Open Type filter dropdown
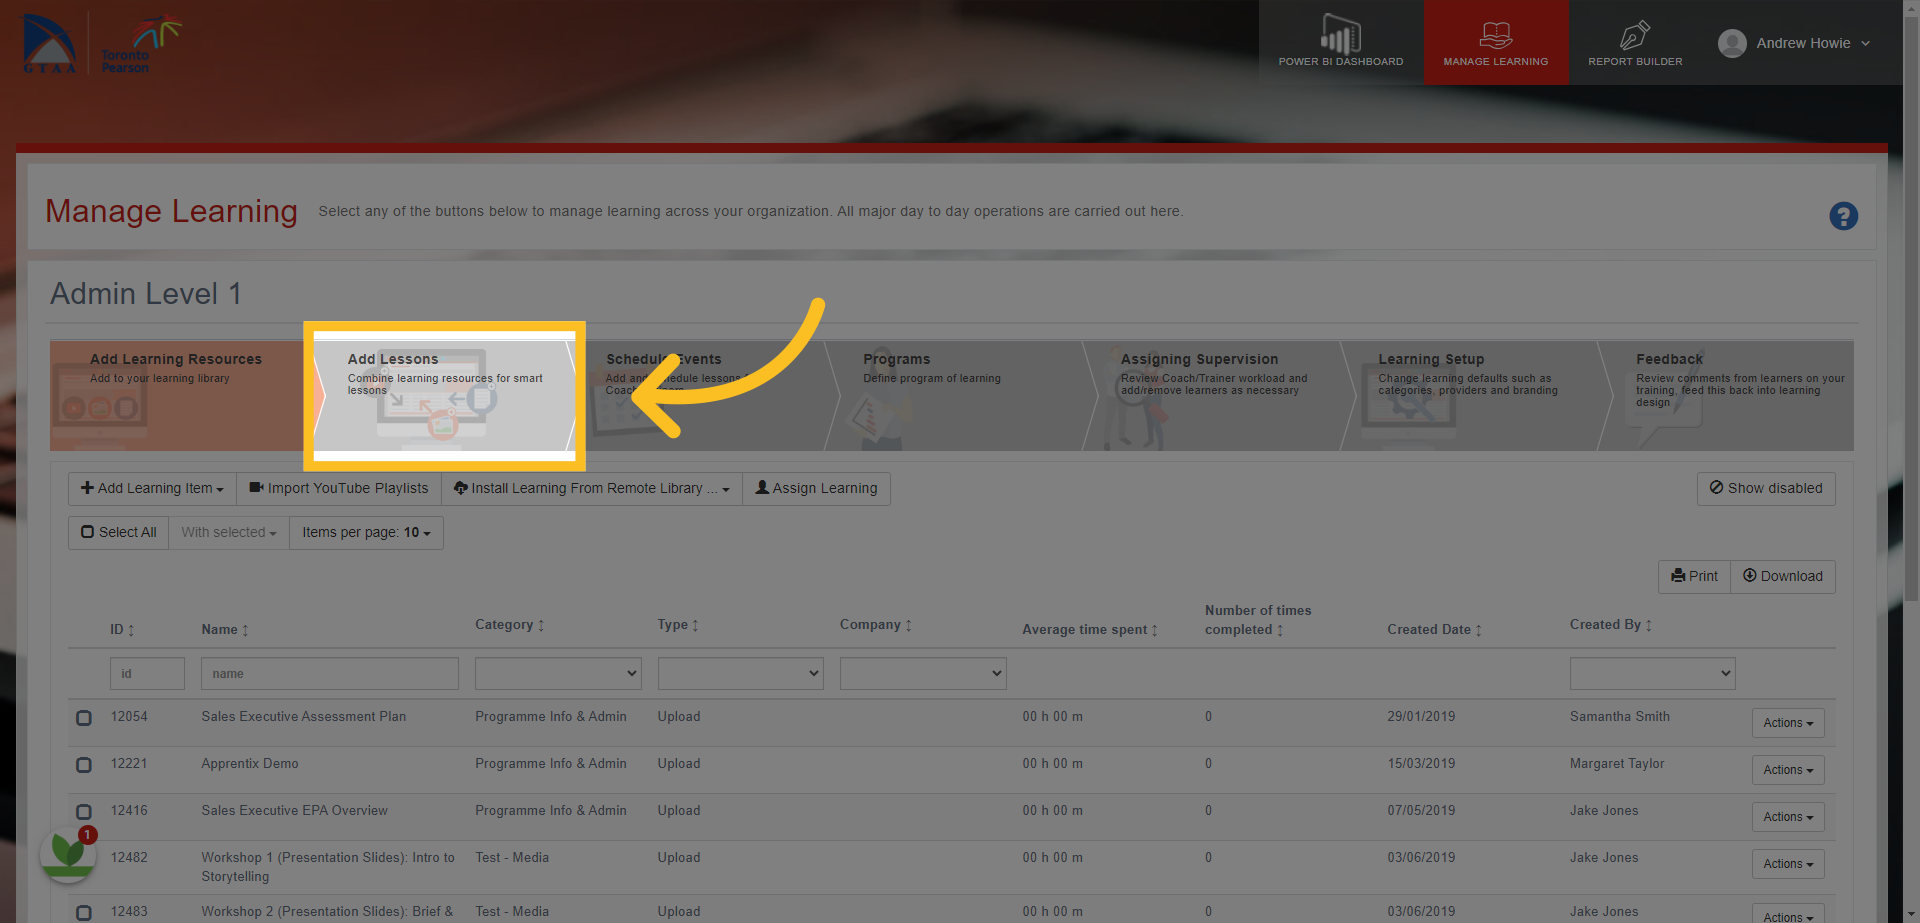Viewport: 1920px width, 923px height. pyautogui.click(x=741, y=673)
